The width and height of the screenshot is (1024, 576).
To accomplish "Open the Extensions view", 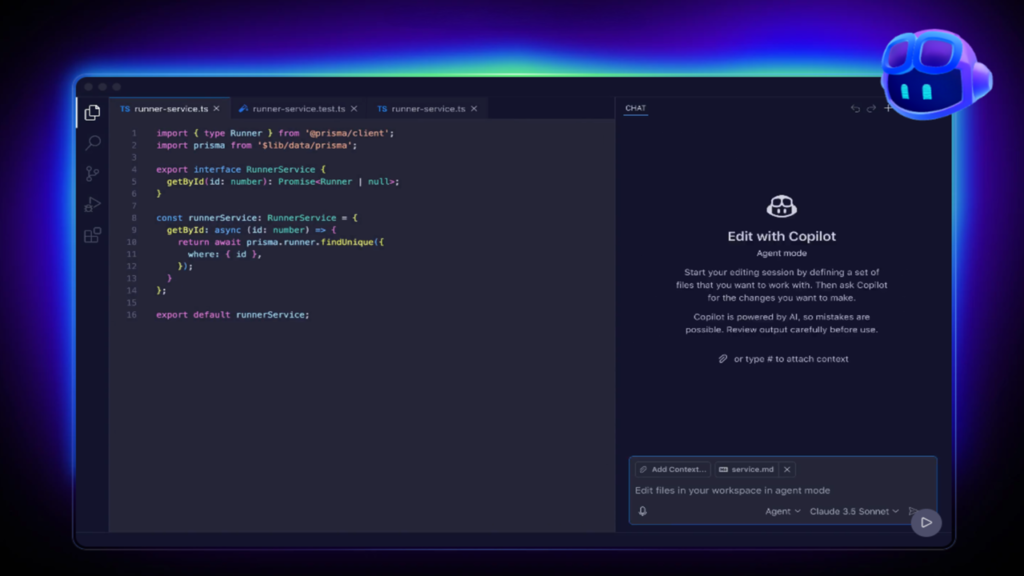I will (93, 236).
